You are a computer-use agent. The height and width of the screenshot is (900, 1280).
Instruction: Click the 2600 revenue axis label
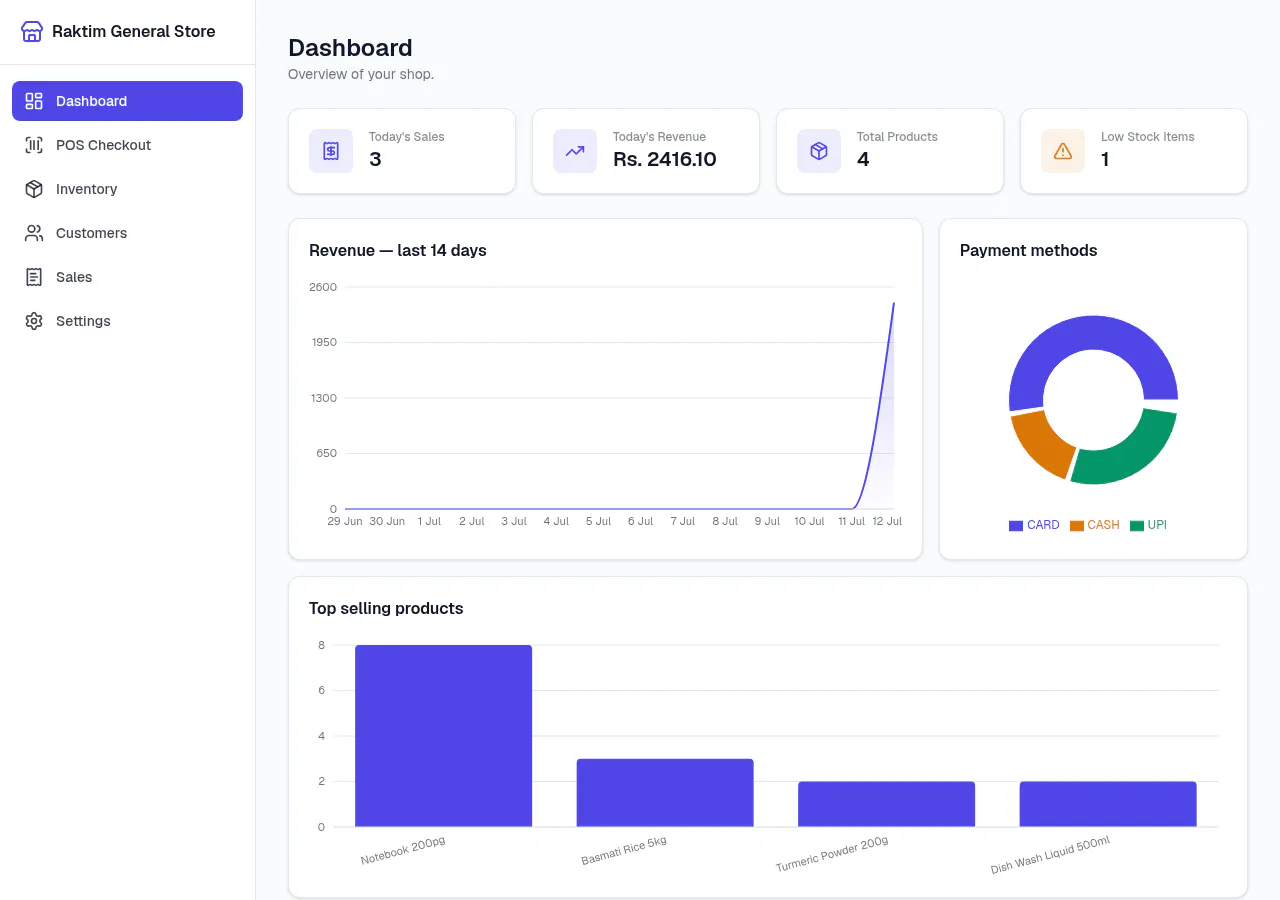[323, 287]
